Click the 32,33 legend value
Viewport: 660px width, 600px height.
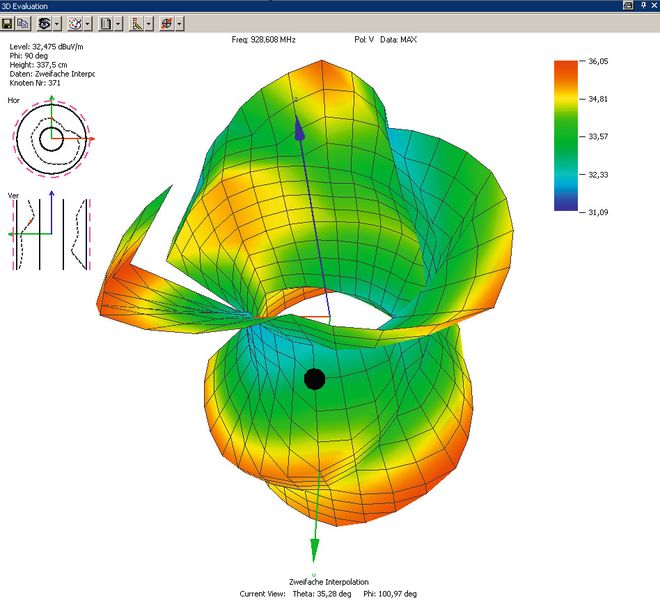tap(598, 175)
